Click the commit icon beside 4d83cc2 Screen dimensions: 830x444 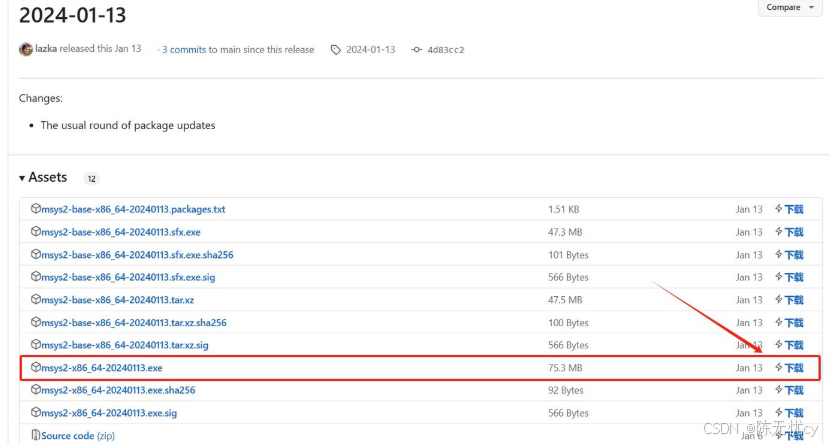click(417, 50)
